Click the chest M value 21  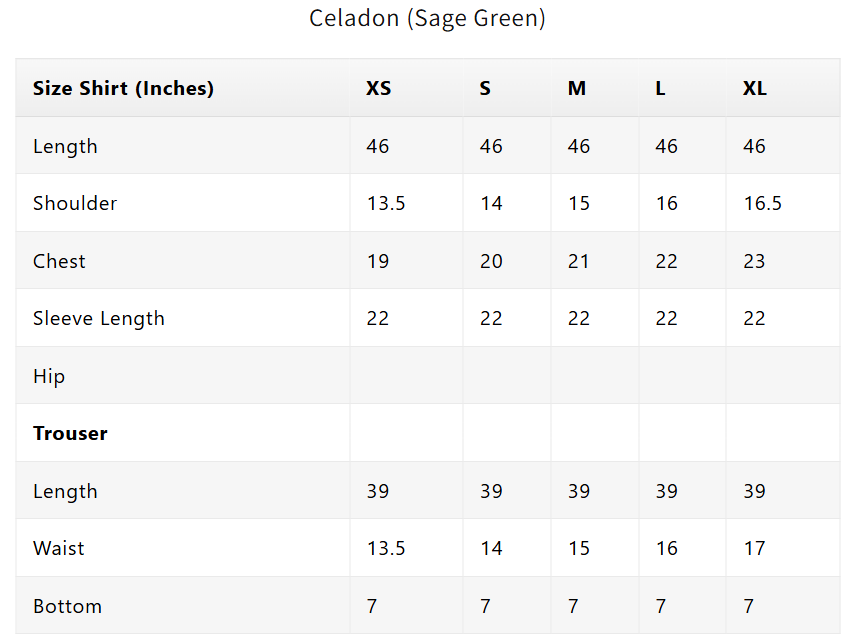(578, 261)
